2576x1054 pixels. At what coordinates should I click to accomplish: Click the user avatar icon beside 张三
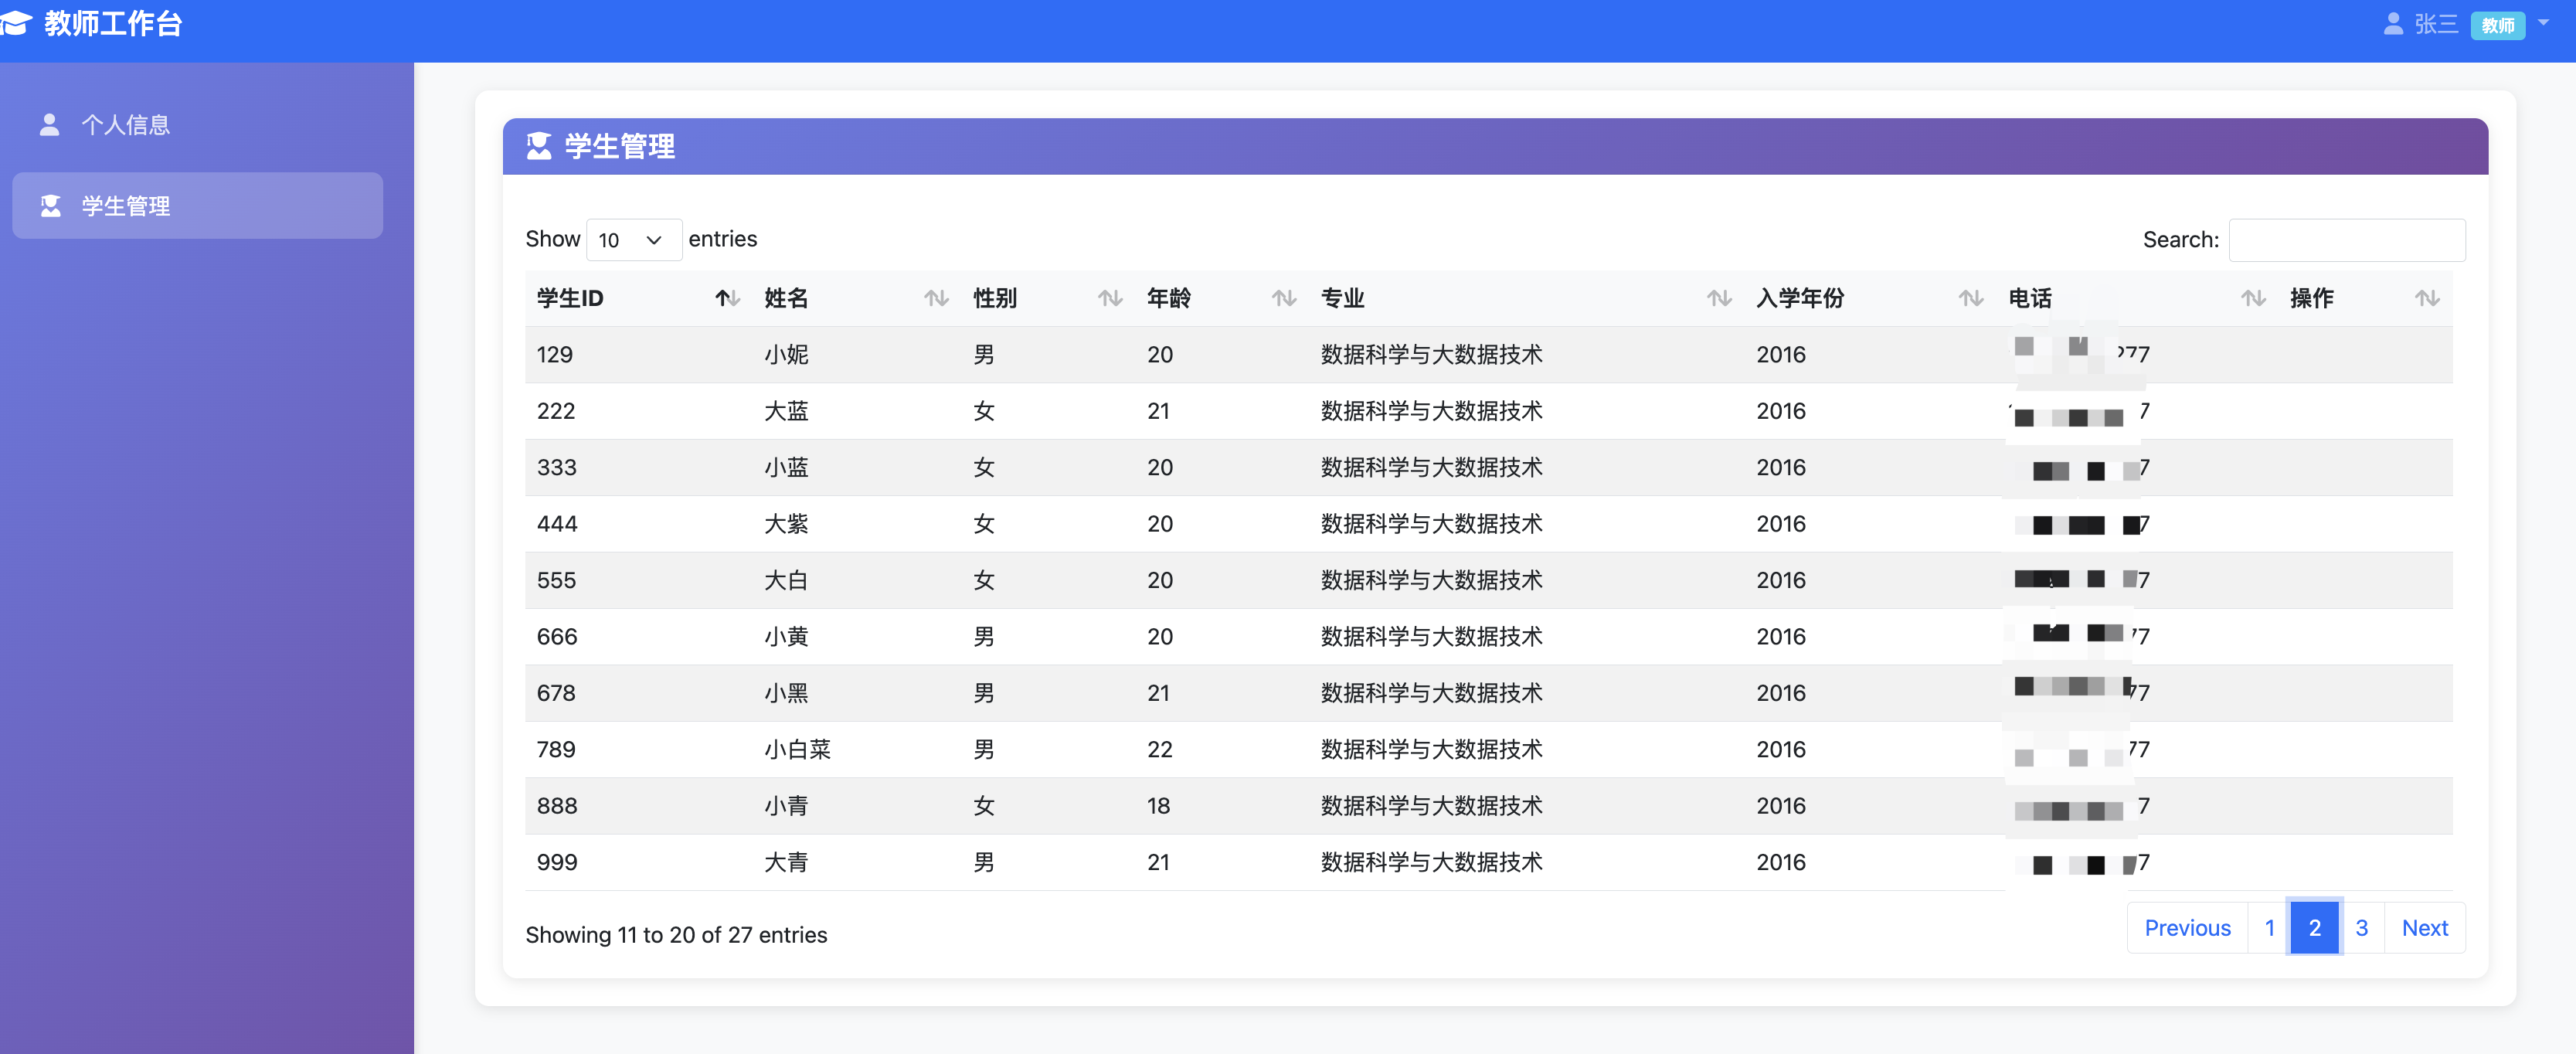coord(2392,24)
